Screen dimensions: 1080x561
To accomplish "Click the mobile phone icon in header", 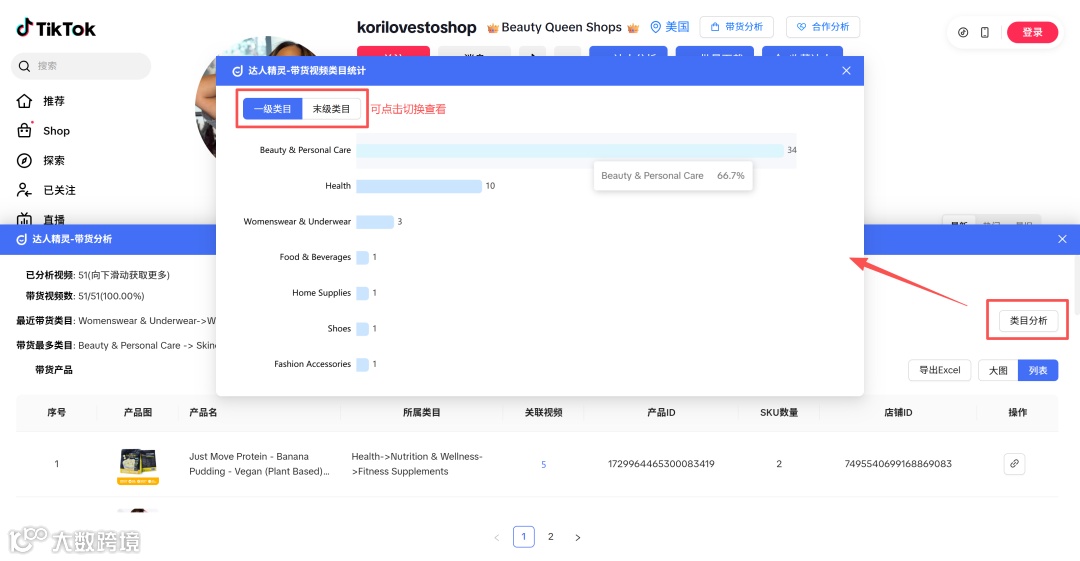I will coord(985,32).
